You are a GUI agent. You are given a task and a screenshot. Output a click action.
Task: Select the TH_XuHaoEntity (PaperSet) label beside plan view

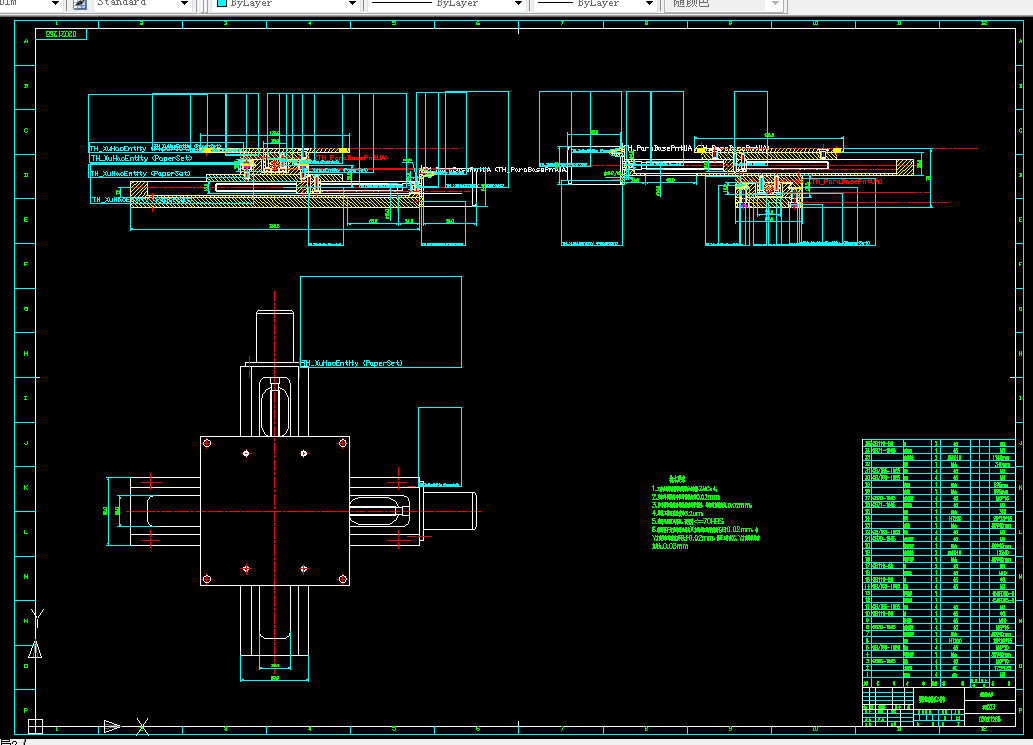352,363
